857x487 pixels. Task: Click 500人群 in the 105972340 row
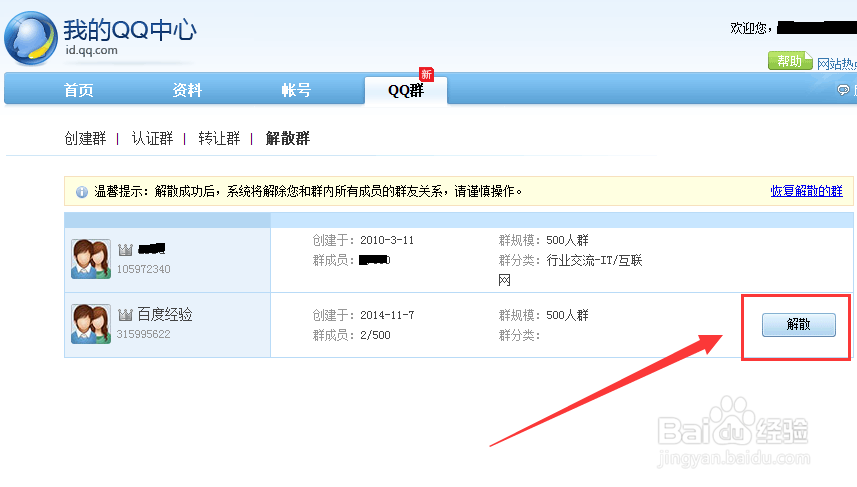(x=567, y=240)
